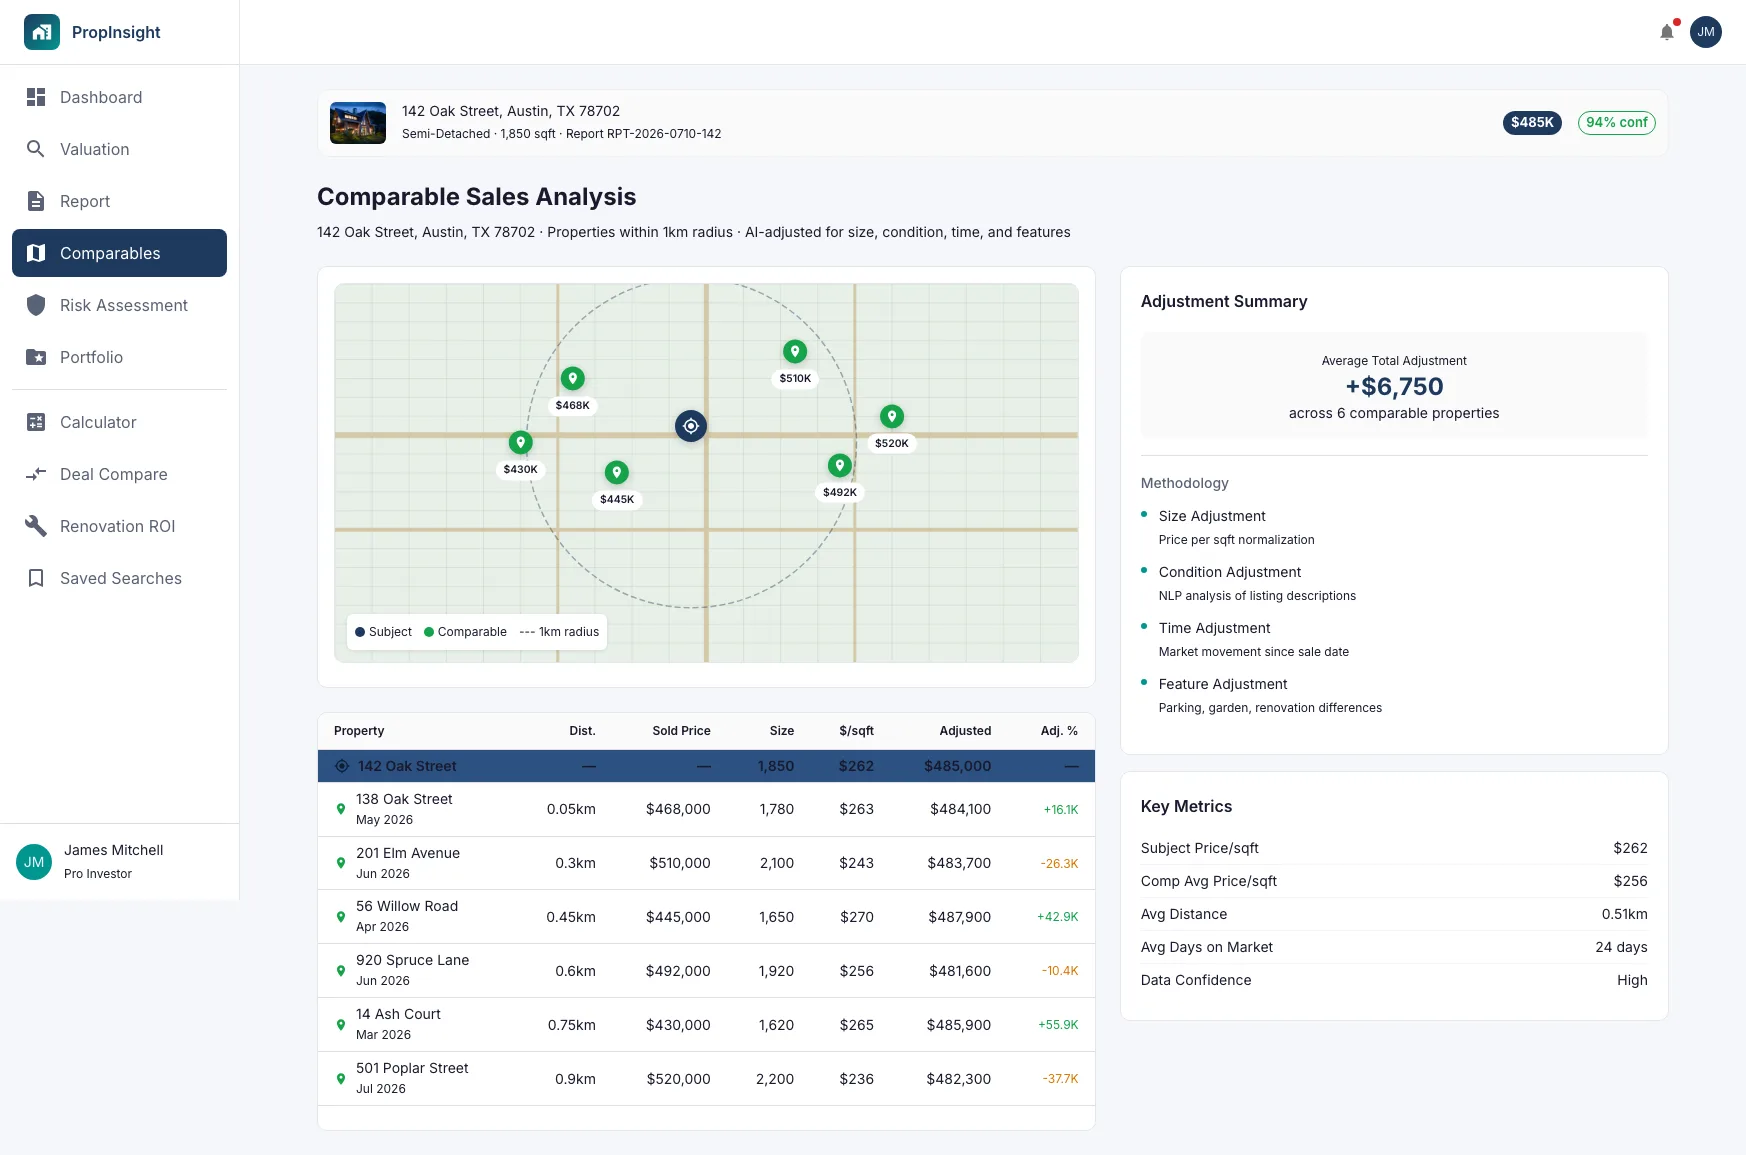Click the 1km radius legend entry
The image size is (1746, 1155).
pyautogui.click(x=559, y=632)
